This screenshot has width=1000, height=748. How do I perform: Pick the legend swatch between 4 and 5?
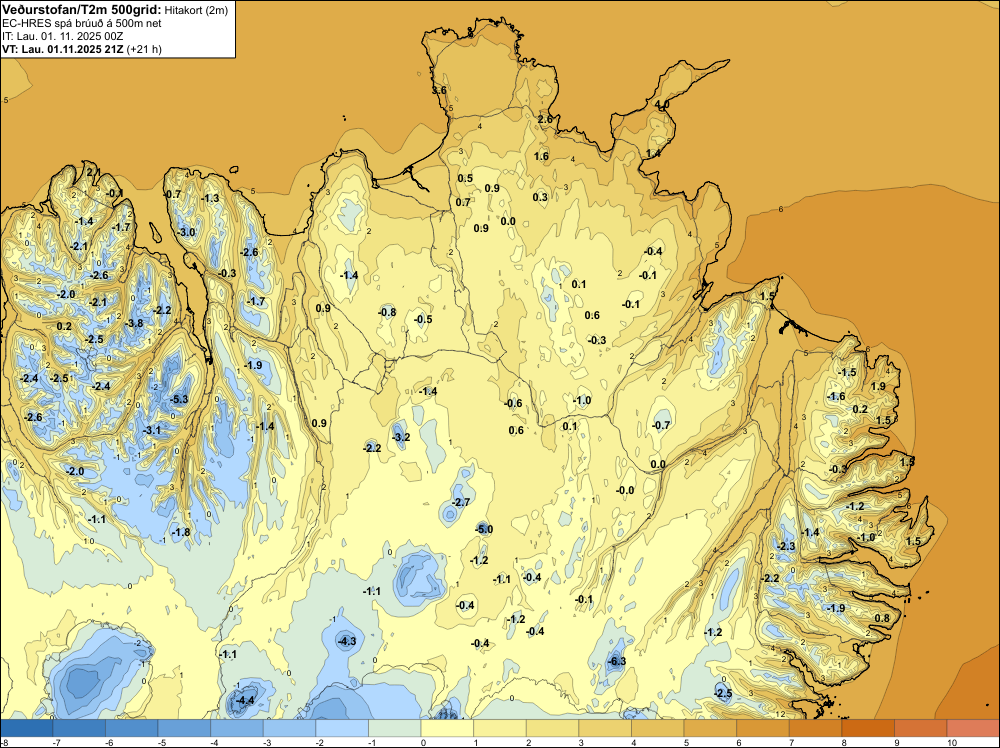[658, 728]
